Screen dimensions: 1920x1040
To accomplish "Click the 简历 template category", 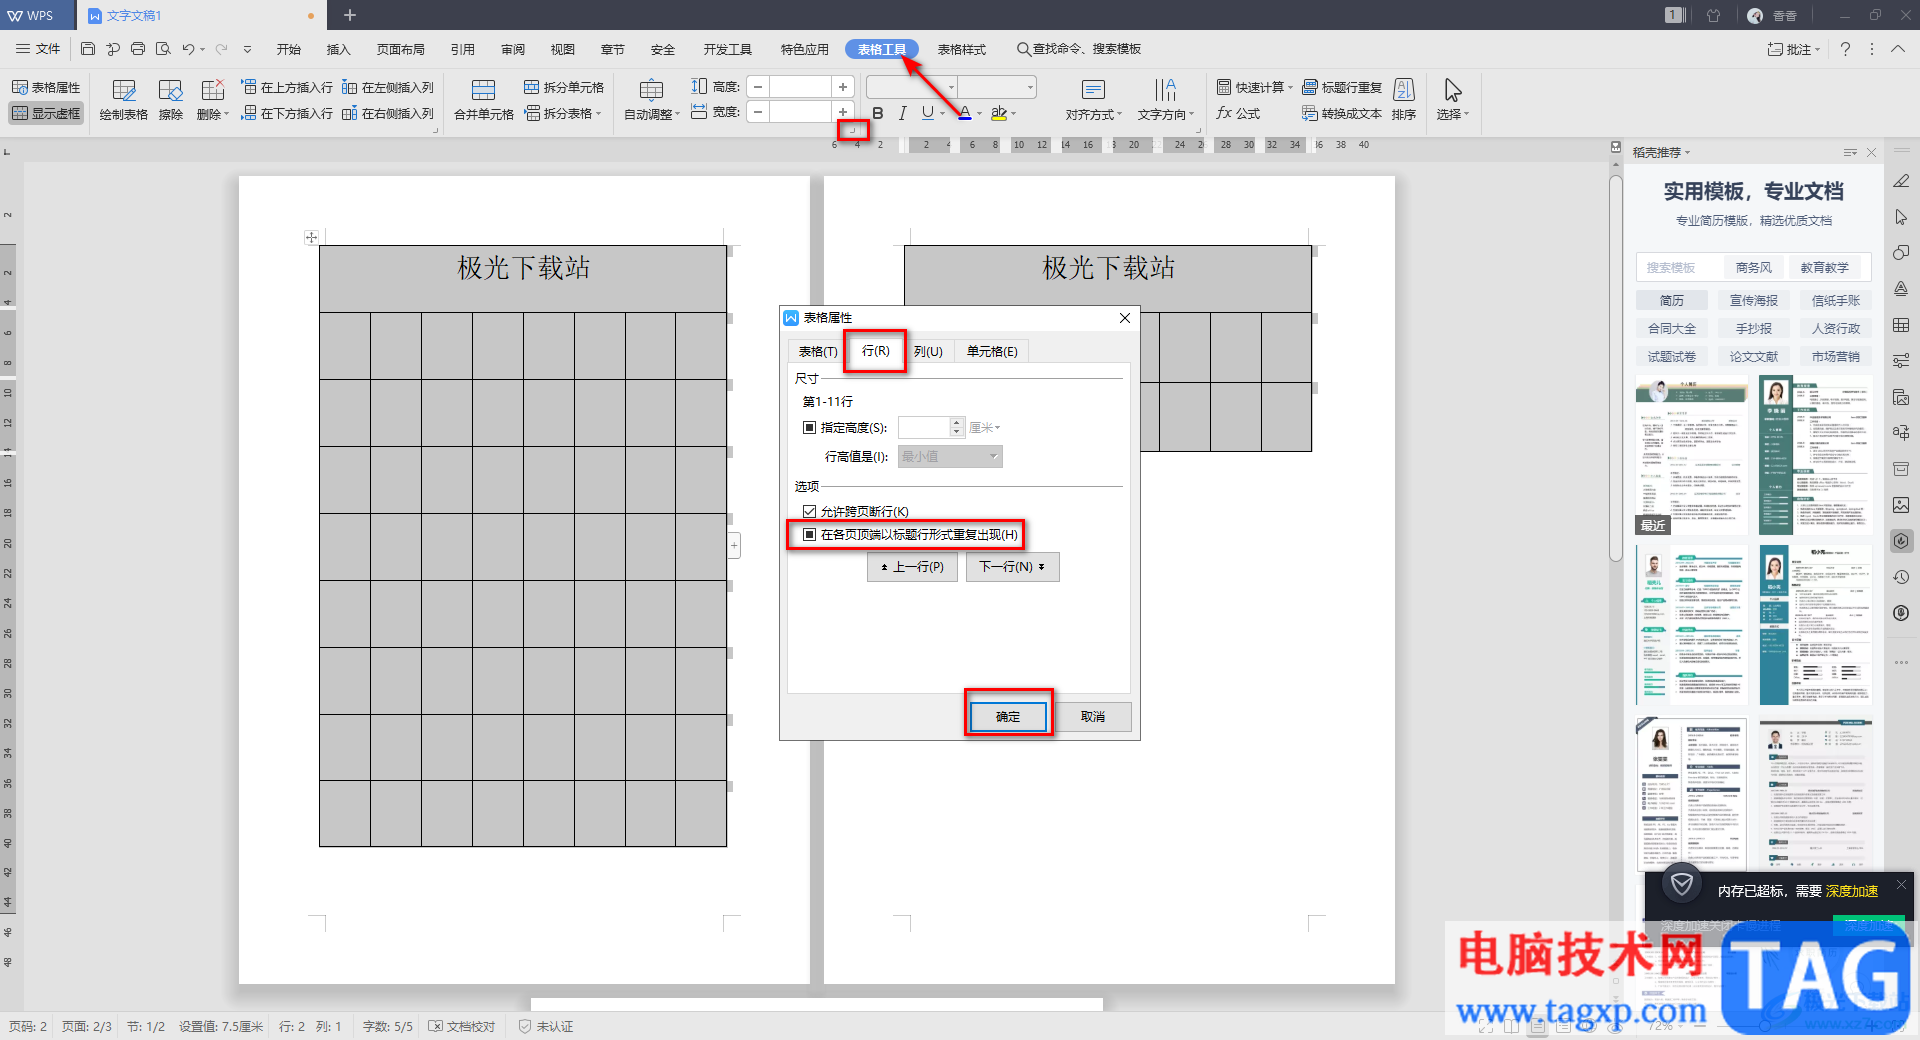I will (x=1672, y=300).
